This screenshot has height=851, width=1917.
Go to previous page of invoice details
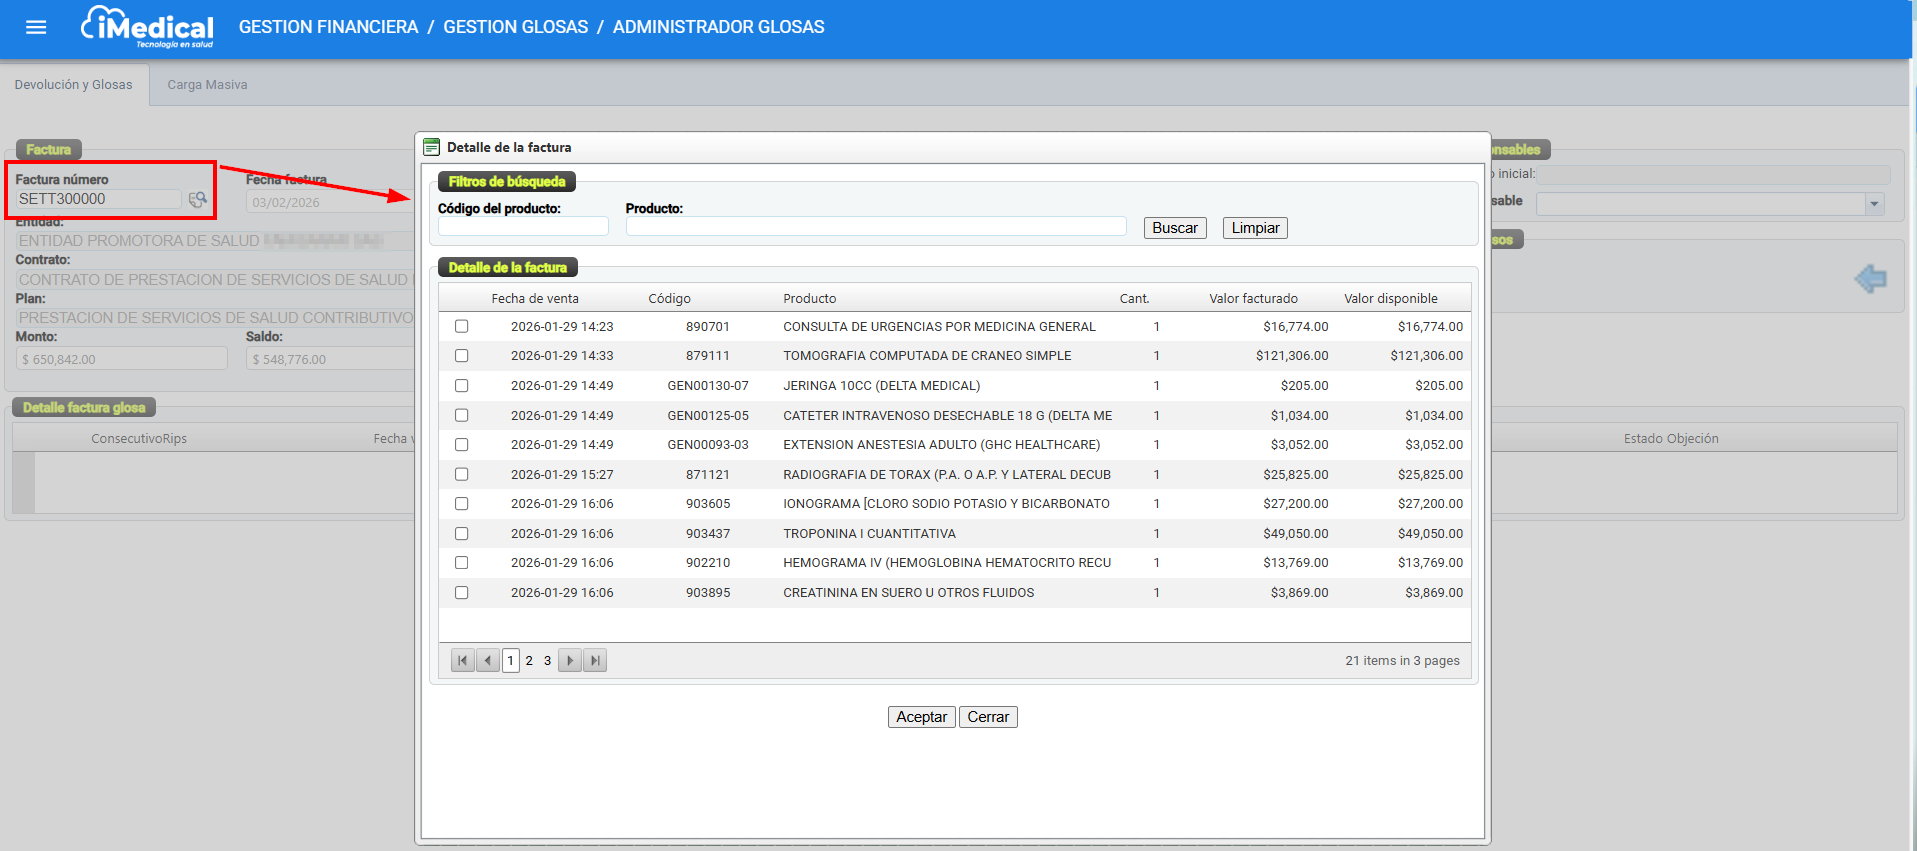click(488, 661)
